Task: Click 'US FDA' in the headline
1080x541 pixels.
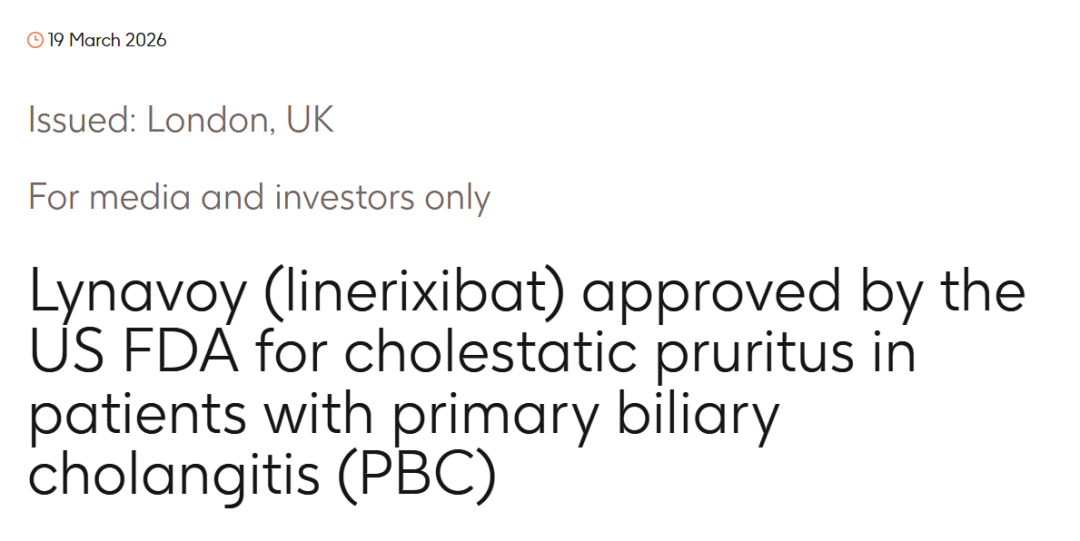Action: click(130, 354)
